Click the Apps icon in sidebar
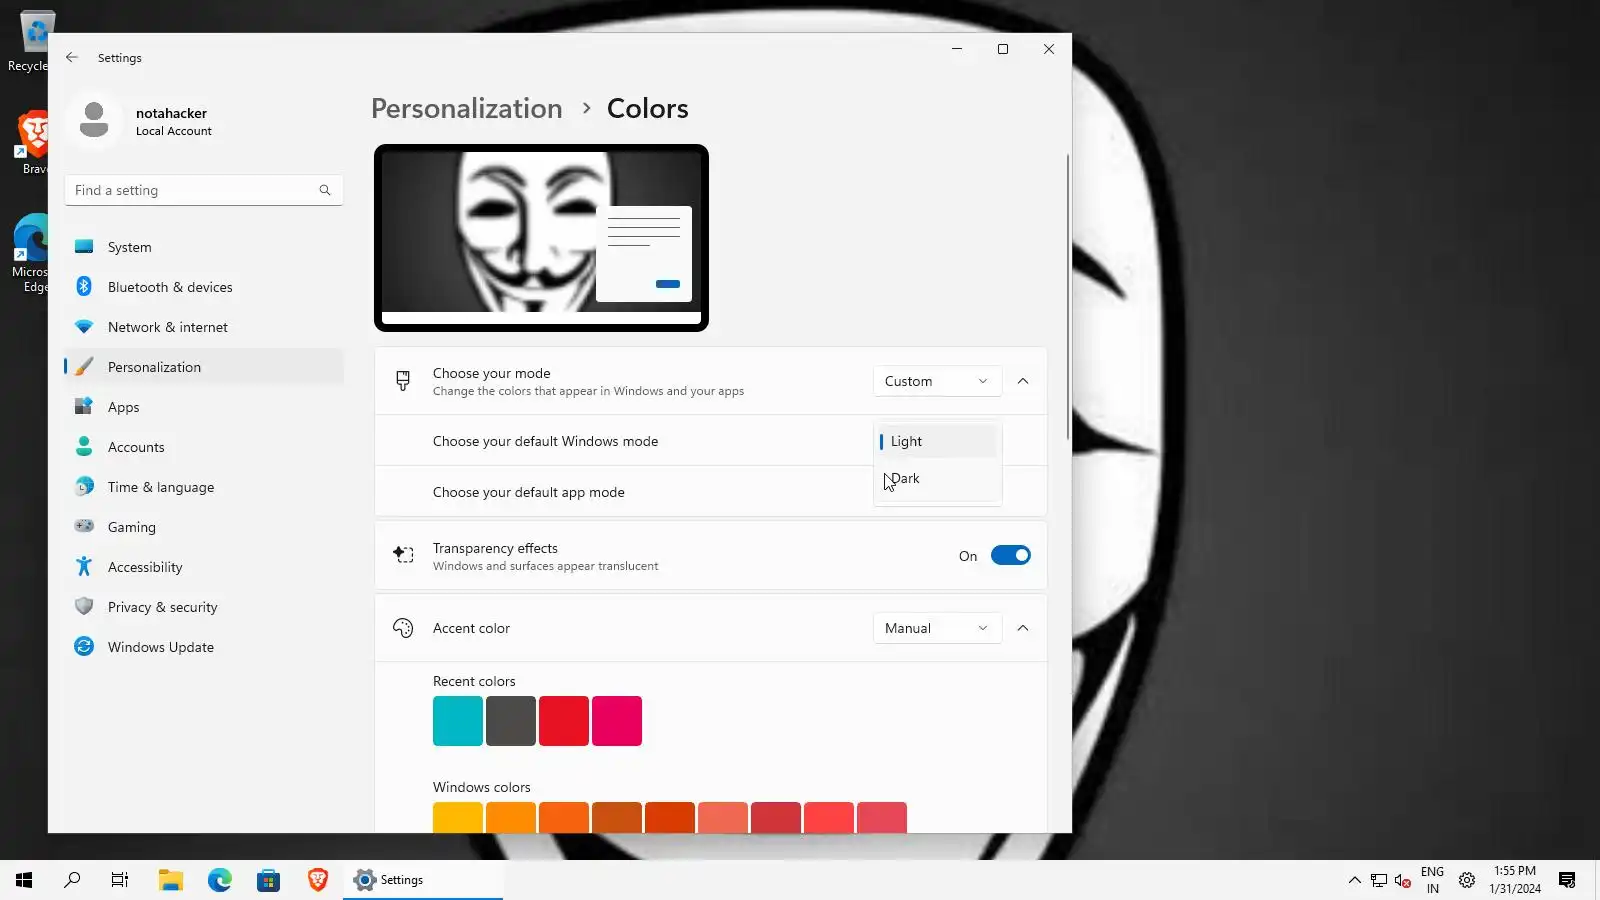This screenshot has height=900, width=1600. (84, 407)
